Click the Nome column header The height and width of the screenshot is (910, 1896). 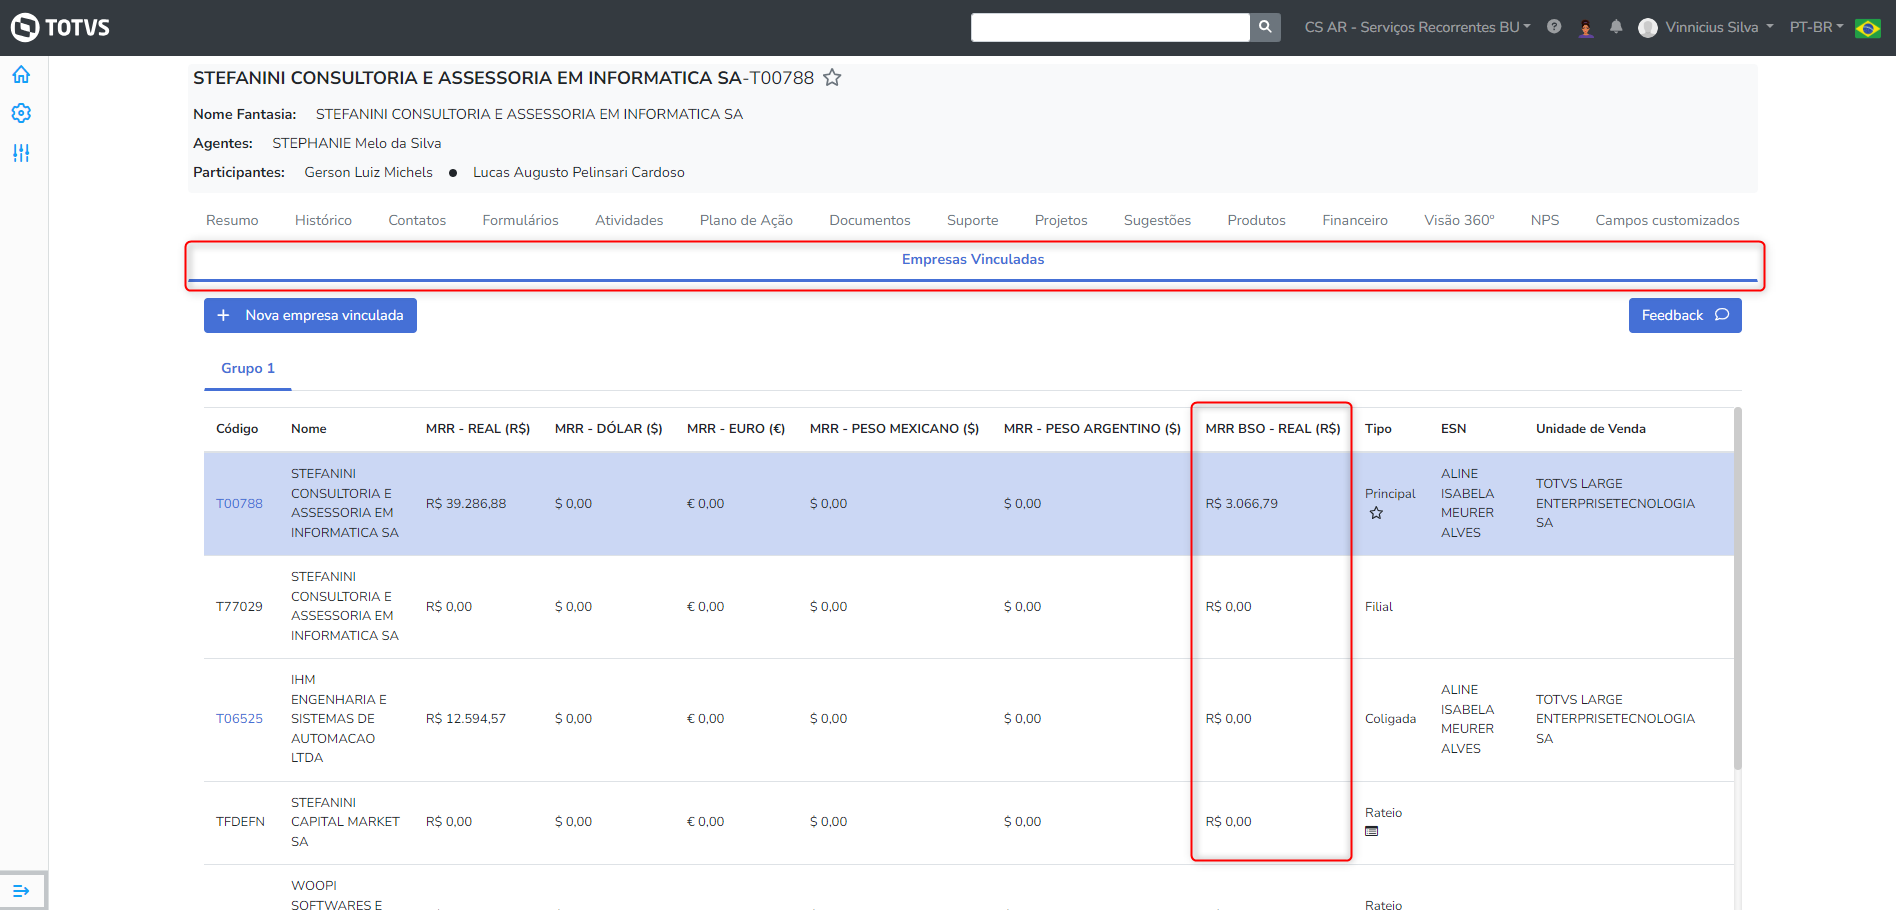[x=309, y=428]
